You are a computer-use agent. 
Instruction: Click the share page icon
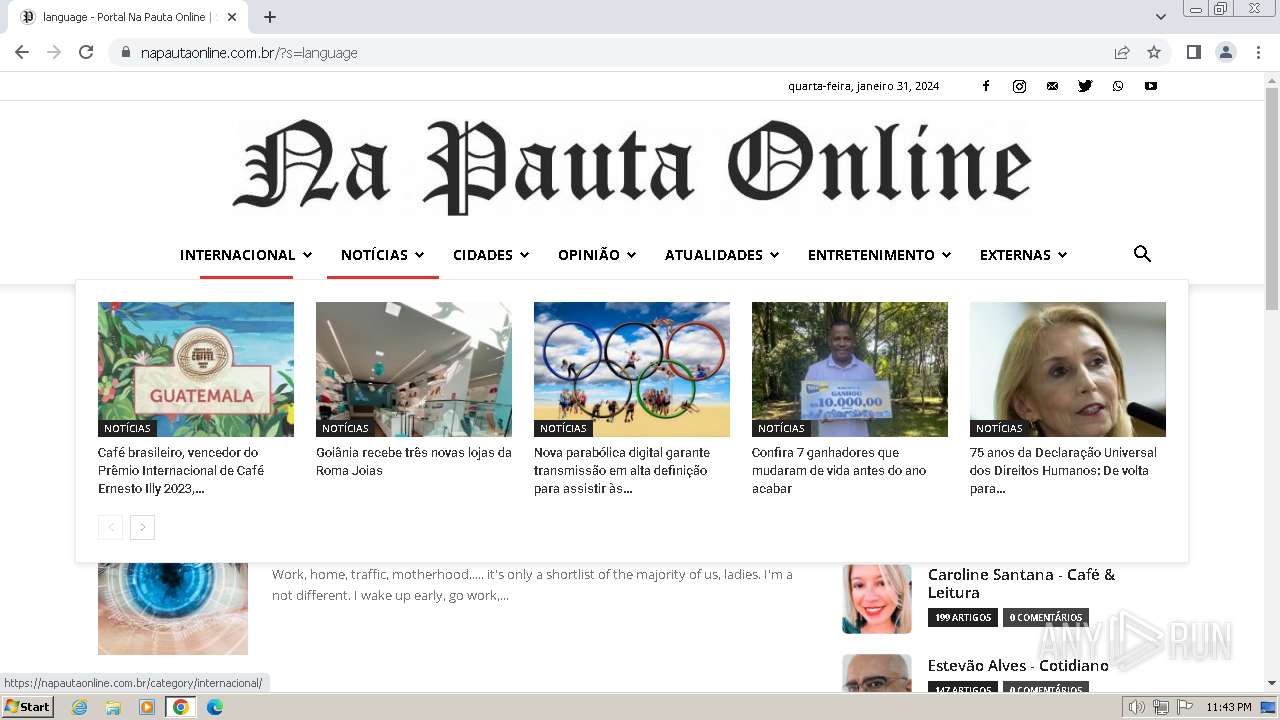tap(1122, 52)
